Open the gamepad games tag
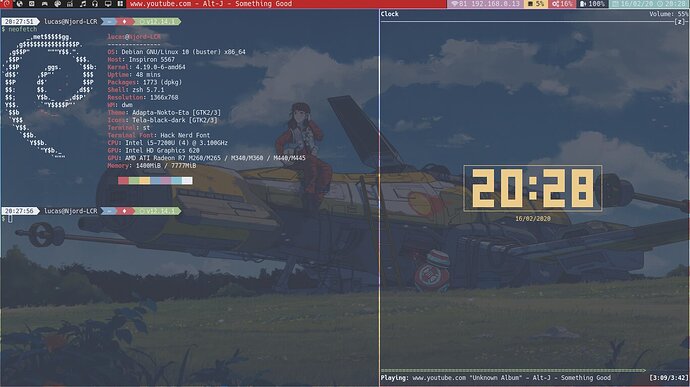 pyautogui.click(x=44, y=4)
